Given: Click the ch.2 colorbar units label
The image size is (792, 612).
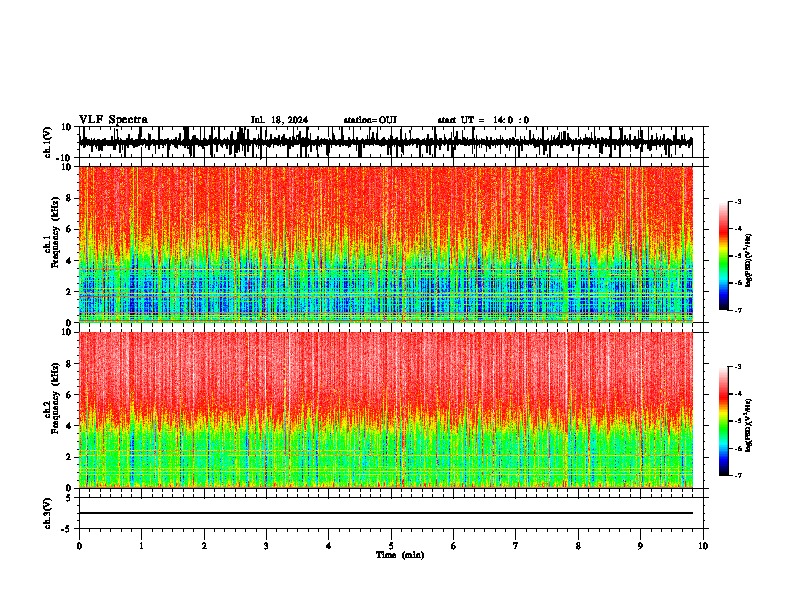Looking at the screenshot, I should (x=749, y=425).
